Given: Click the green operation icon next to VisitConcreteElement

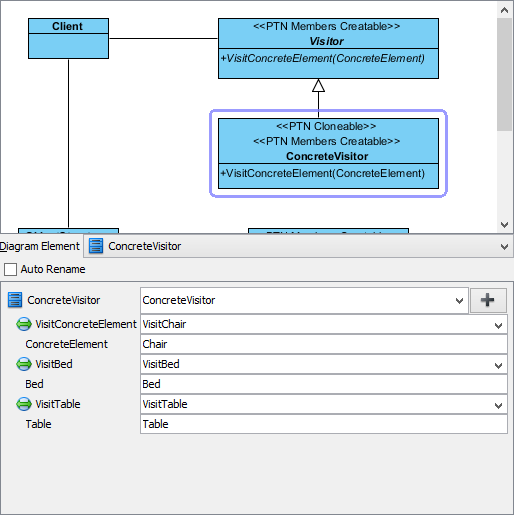Looking at the screenshot, I should click(24, 324).
